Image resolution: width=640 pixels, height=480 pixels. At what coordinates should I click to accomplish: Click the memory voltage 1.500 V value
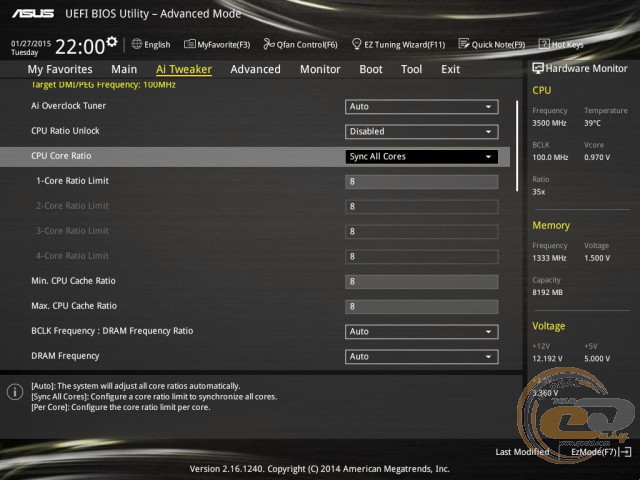[597, 258]
